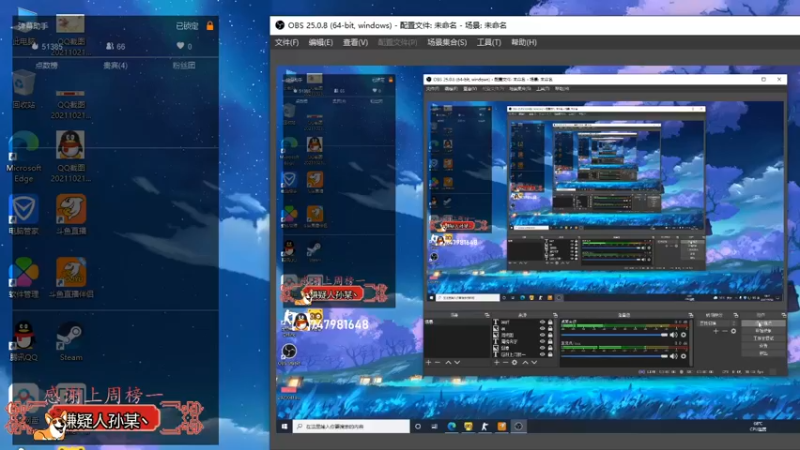800x450 pixels.
Task: Toggle lock of topmost mirrored source row
Action: click(550, 322)
